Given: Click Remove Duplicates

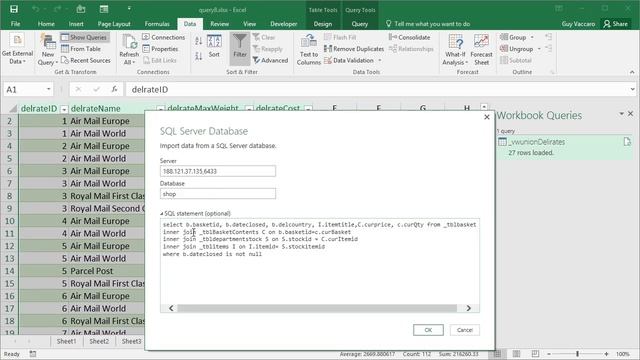Looking at the screenshot, I should tap(354, 49).
